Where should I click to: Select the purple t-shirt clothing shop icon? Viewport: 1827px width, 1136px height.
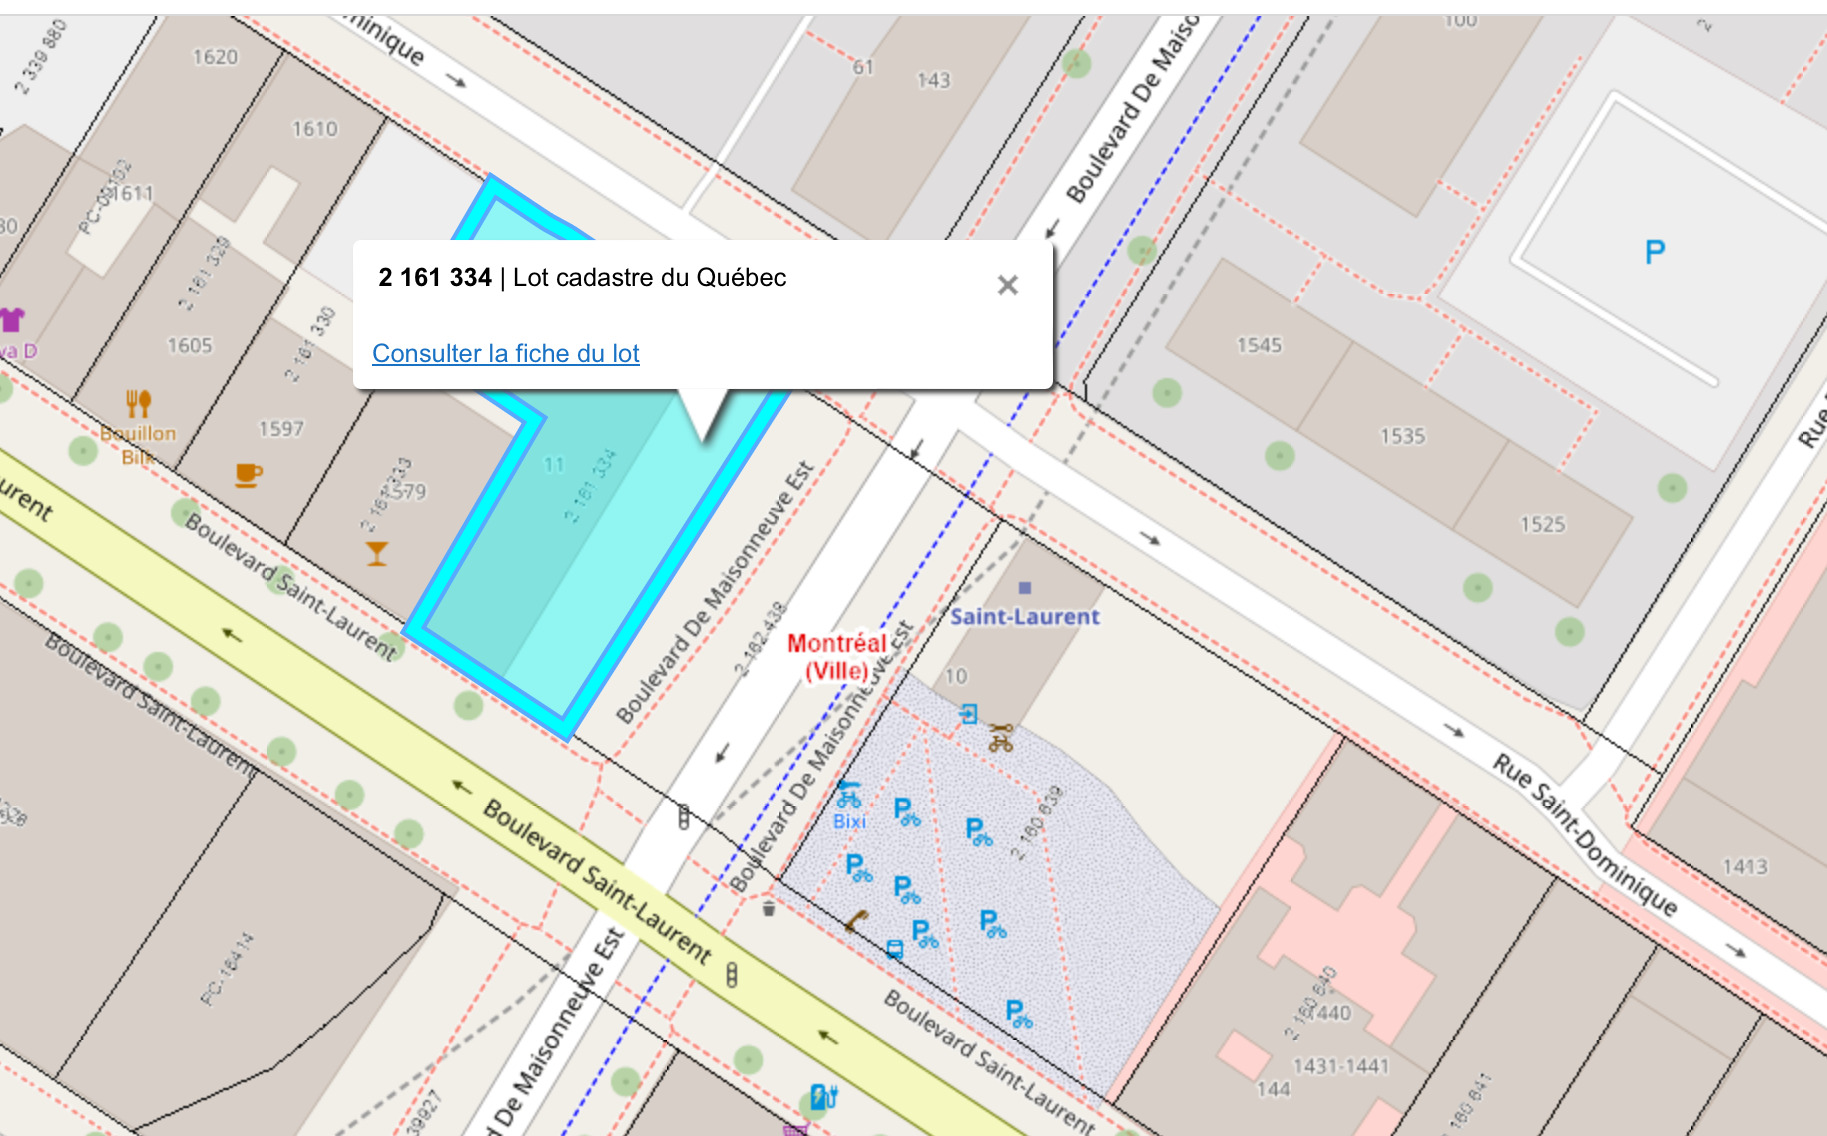(x=12, y=320)
